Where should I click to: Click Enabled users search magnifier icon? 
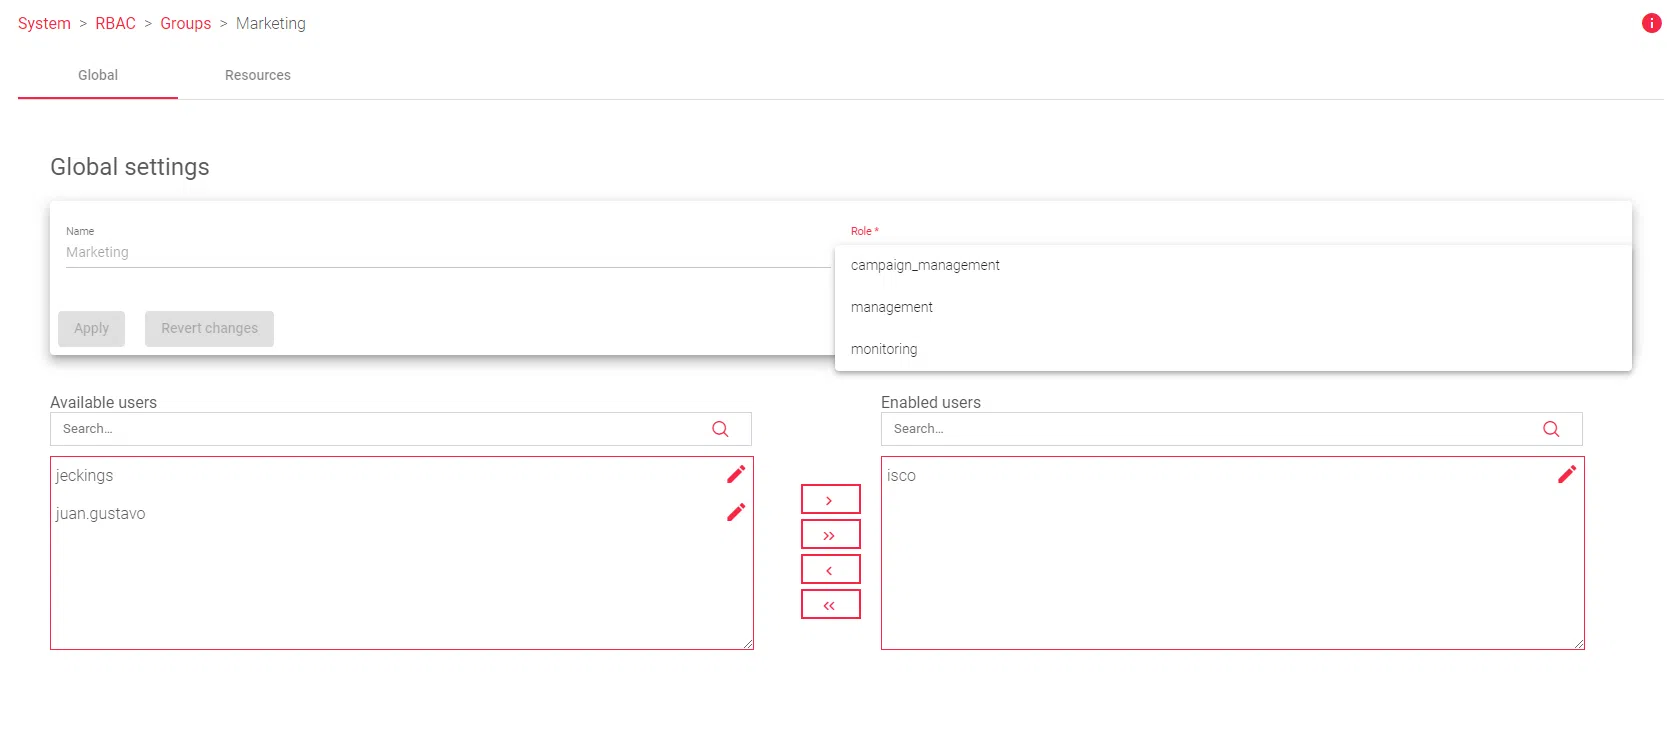point(1551,429)
